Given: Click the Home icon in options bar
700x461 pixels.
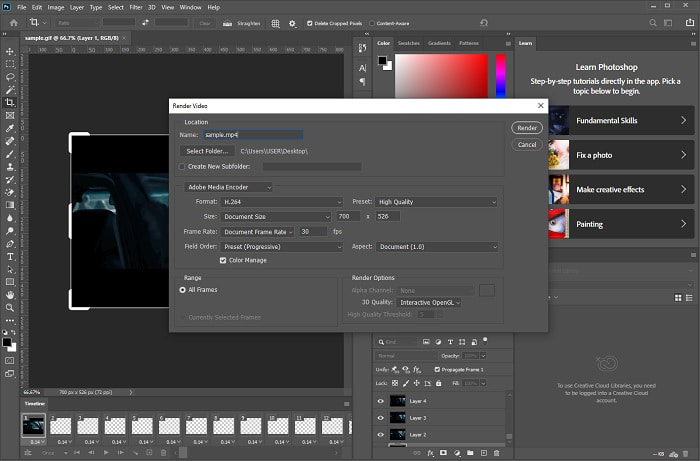Looking at the screenshot, I should pyautogui.click(x=14, y=23).
